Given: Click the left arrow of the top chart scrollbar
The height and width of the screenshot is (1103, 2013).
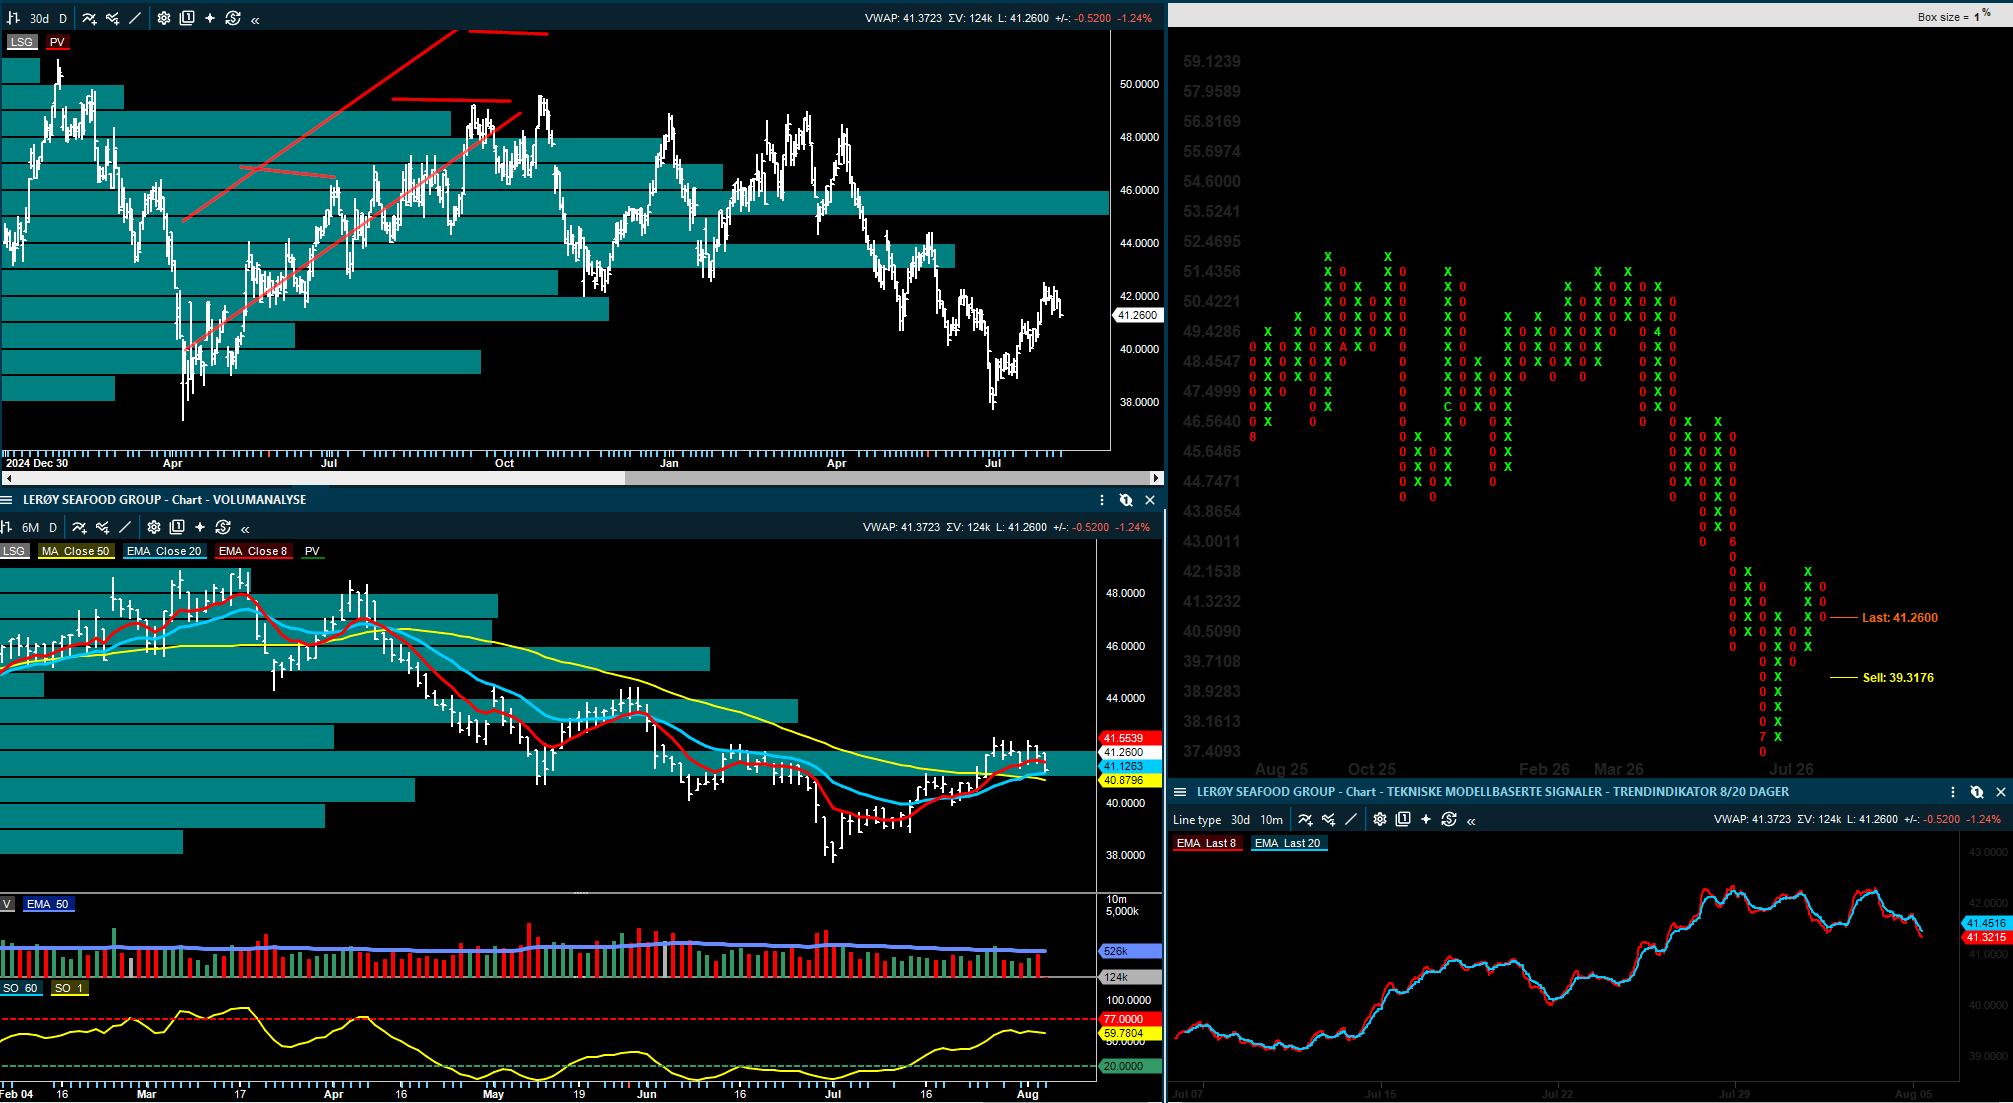Looking at the screenshot, I should point(8,478).
